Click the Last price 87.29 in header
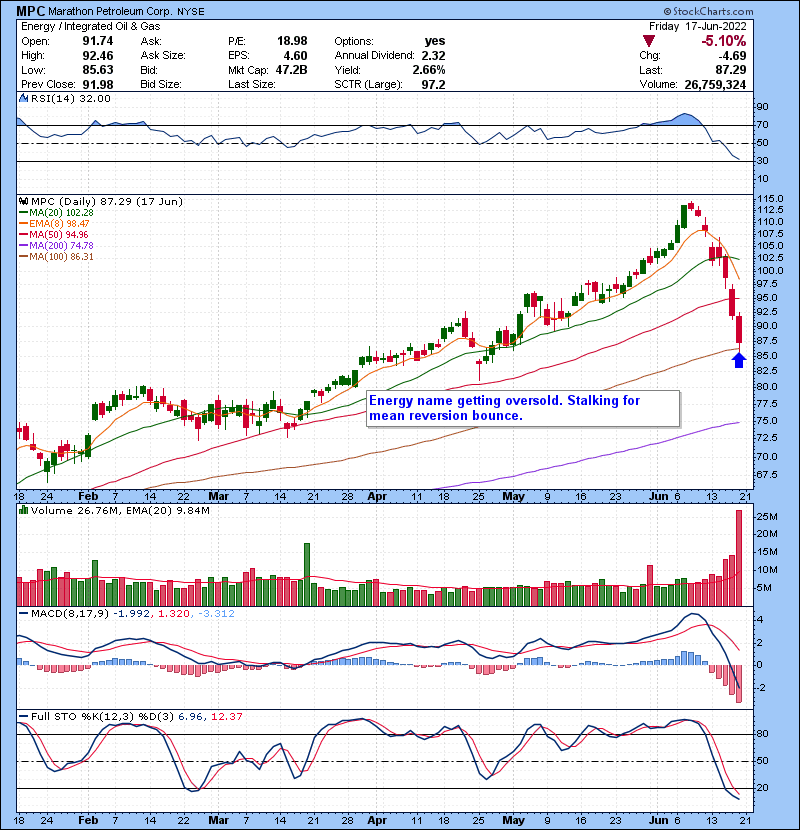 pyautogui.click(x=731, y=69)
